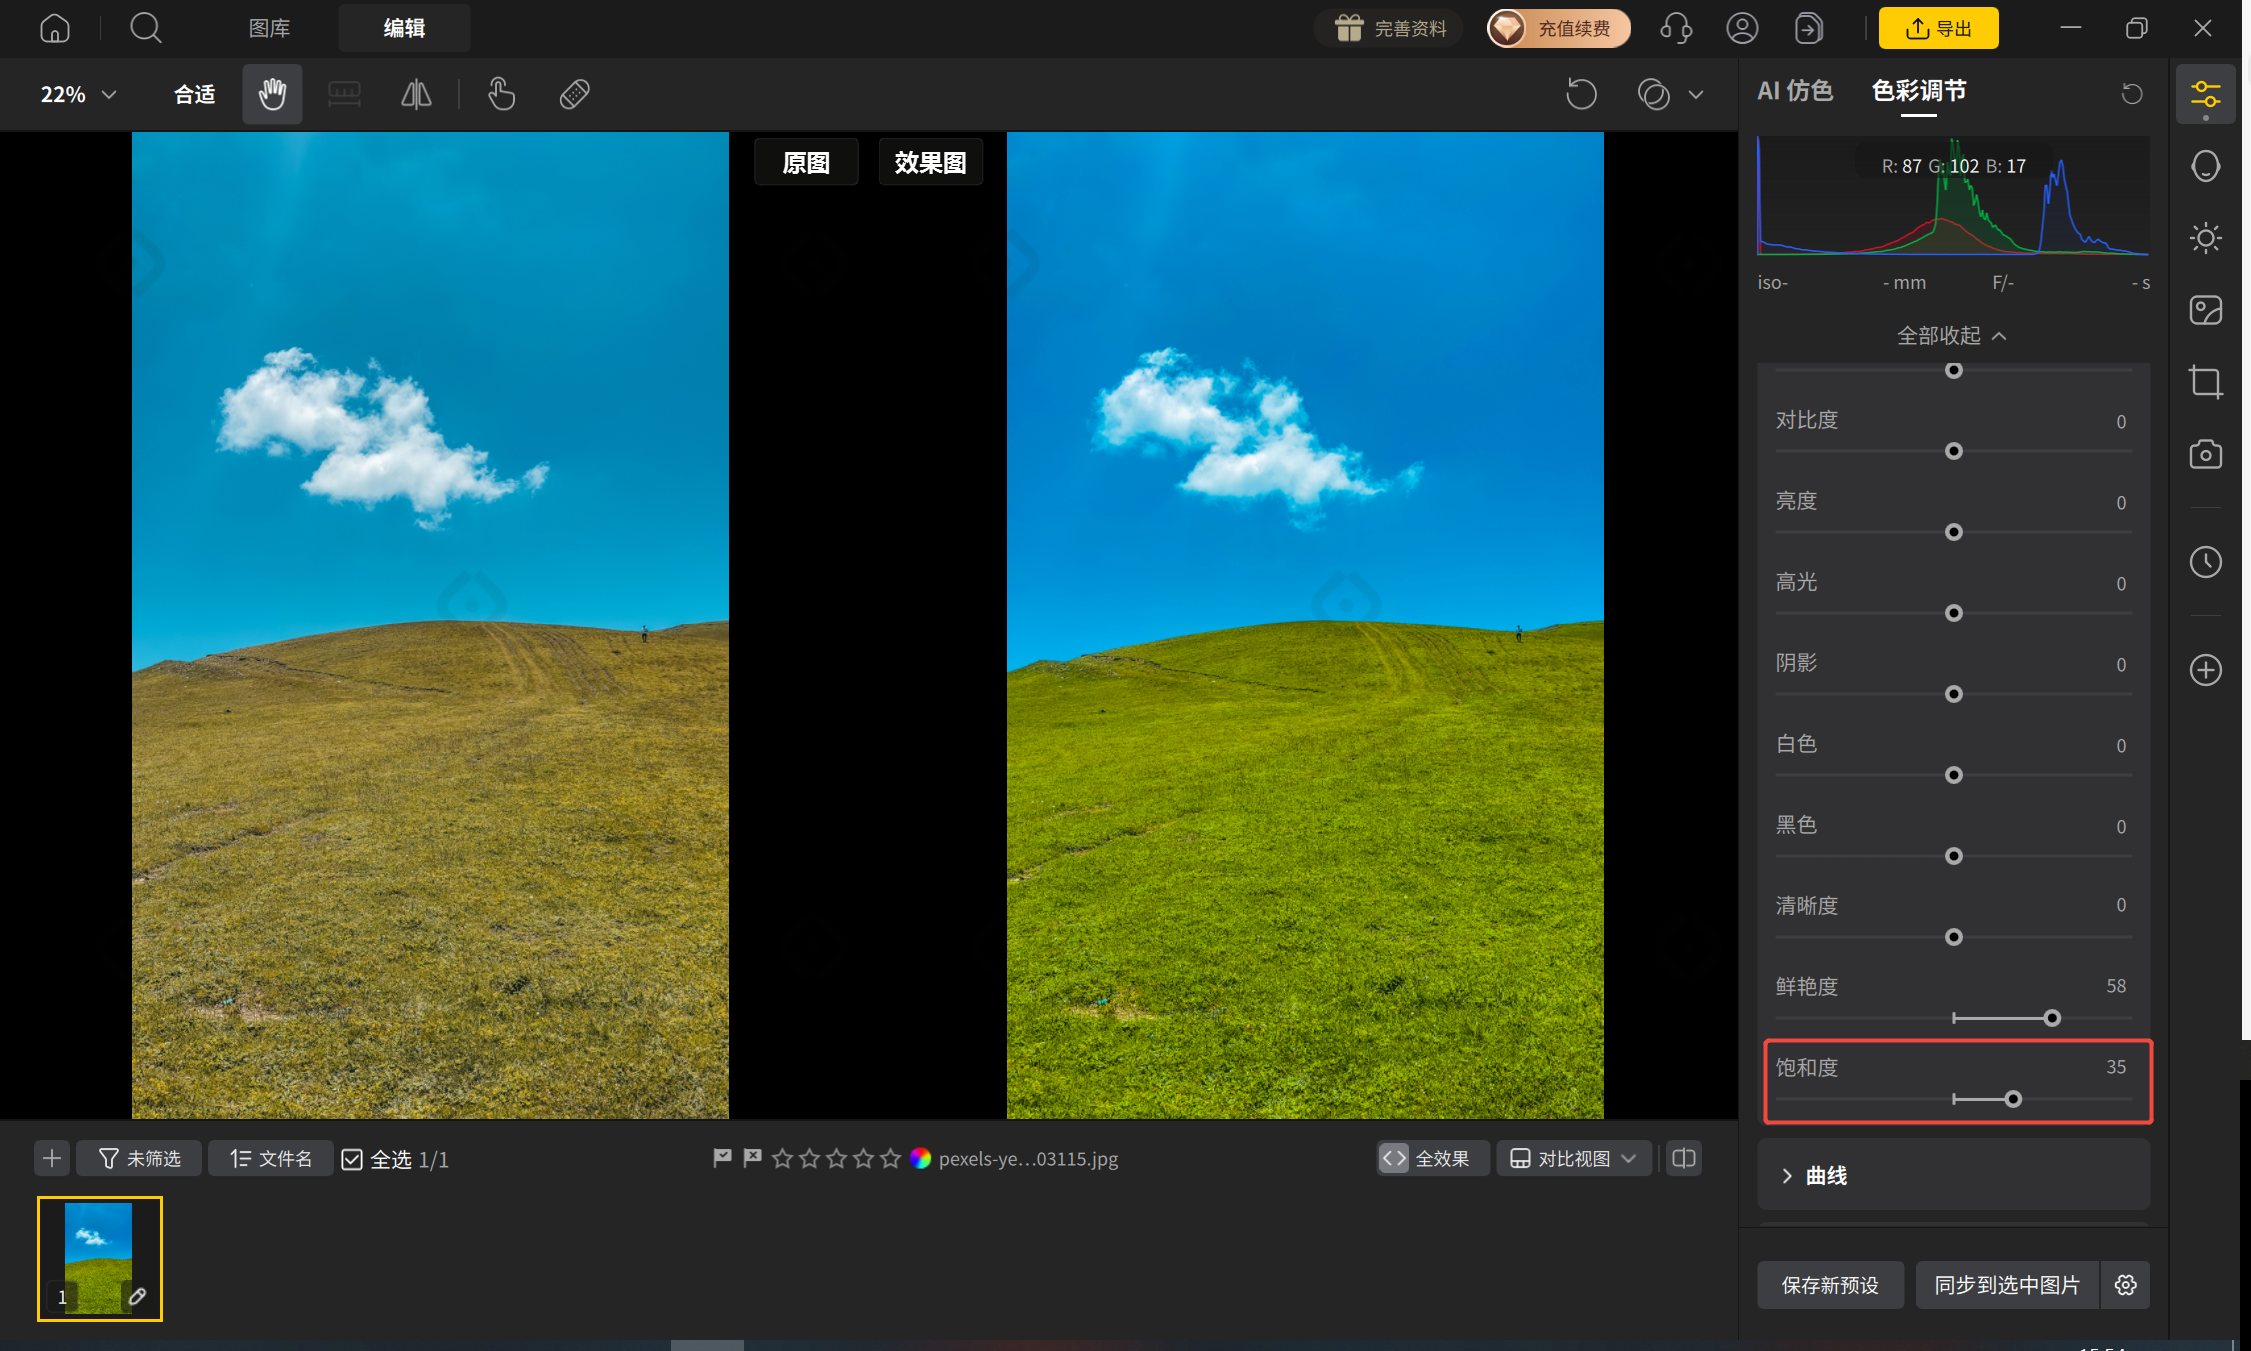
Task: Open the 对比视图 compare view dropdown
Action: coord(1573,1158)
